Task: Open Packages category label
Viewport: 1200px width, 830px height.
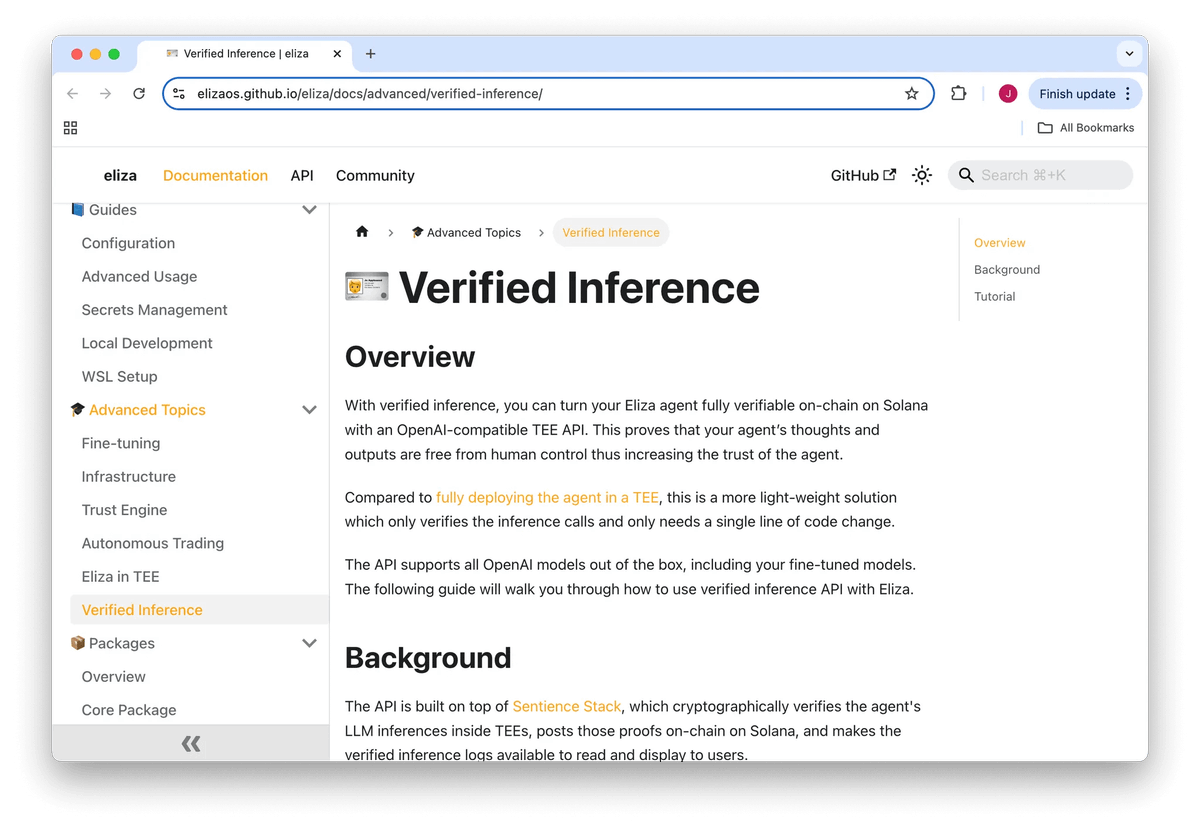Action: point(121,643)
